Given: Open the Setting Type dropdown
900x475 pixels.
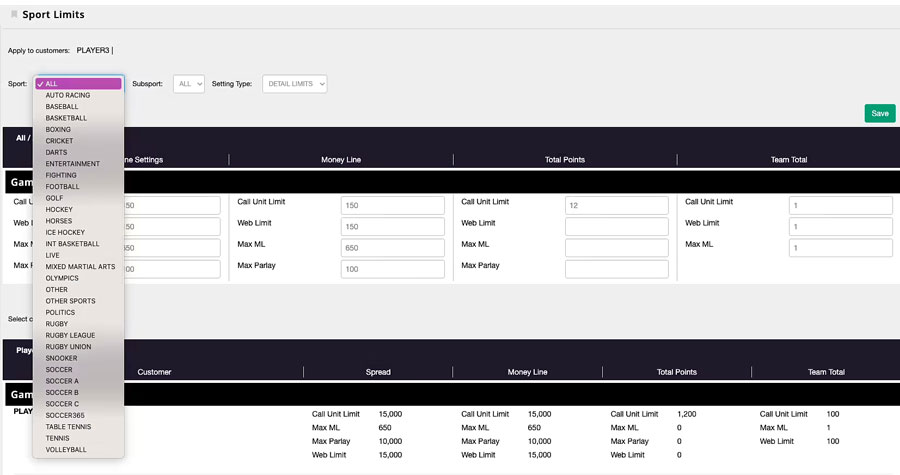Looking at the screenshot, I should pos(294,84).
